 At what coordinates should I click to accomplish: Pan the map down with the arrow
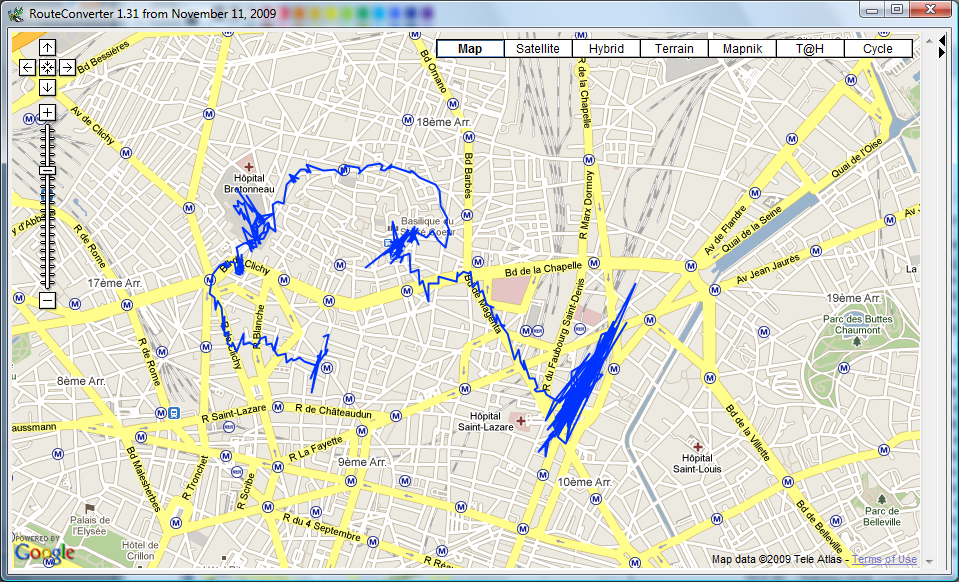(x=48, y=87)
